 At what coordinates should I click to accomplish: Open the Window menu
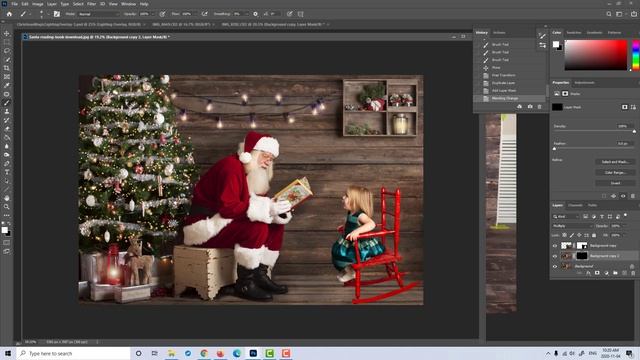(x=128, y=4)
